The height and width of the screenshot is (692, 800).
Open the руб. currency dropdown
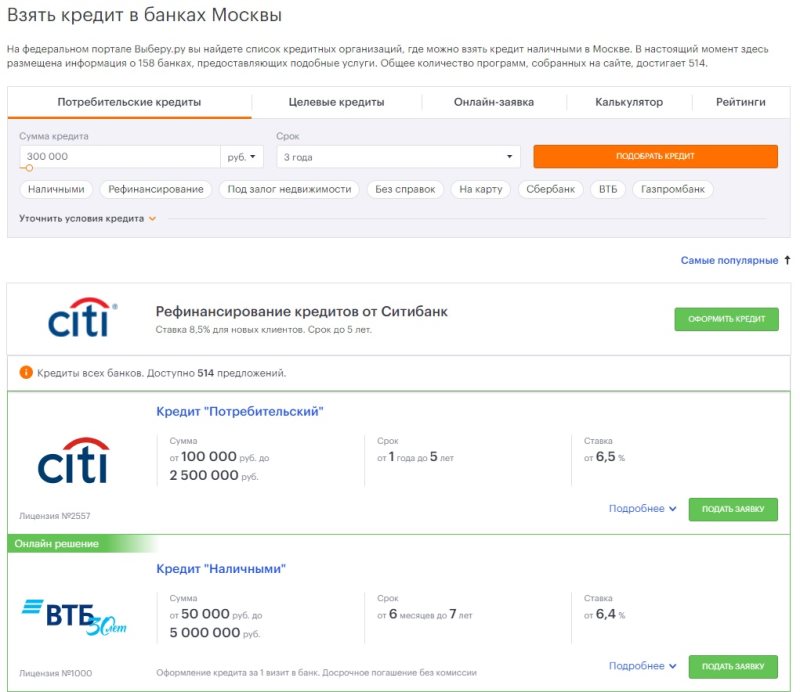click(x=242, y=157)
